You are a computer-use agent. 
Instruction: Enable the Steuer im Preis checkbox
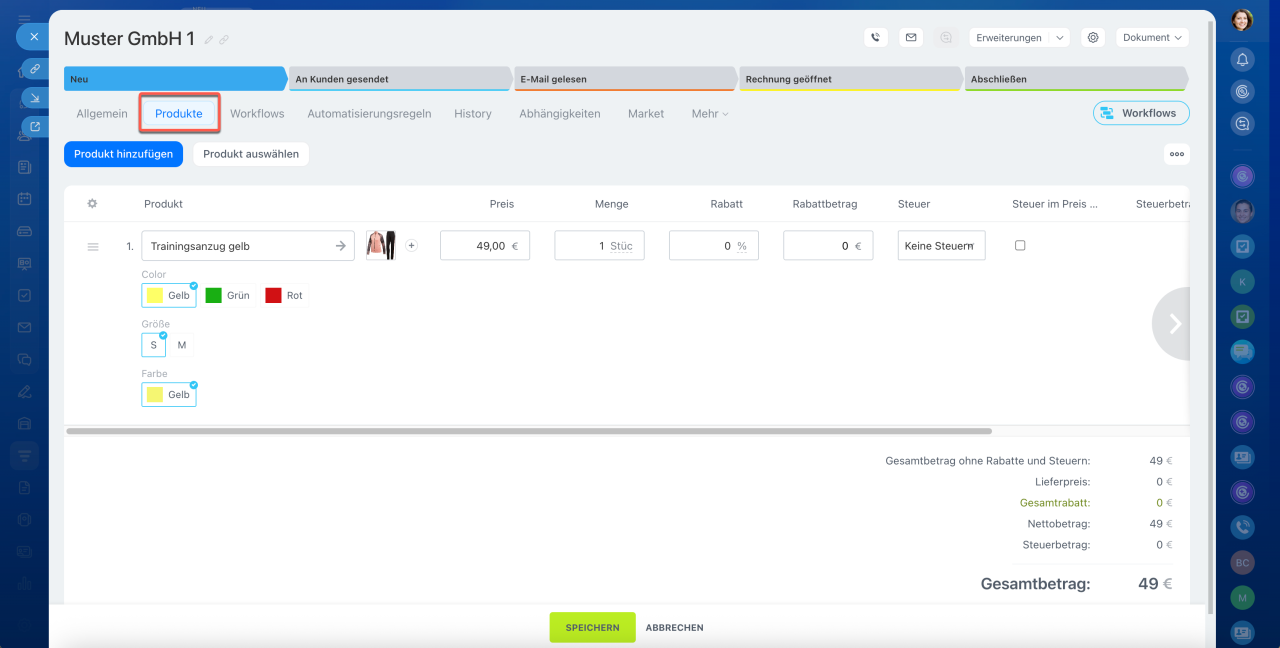[x=1020, y=245]
